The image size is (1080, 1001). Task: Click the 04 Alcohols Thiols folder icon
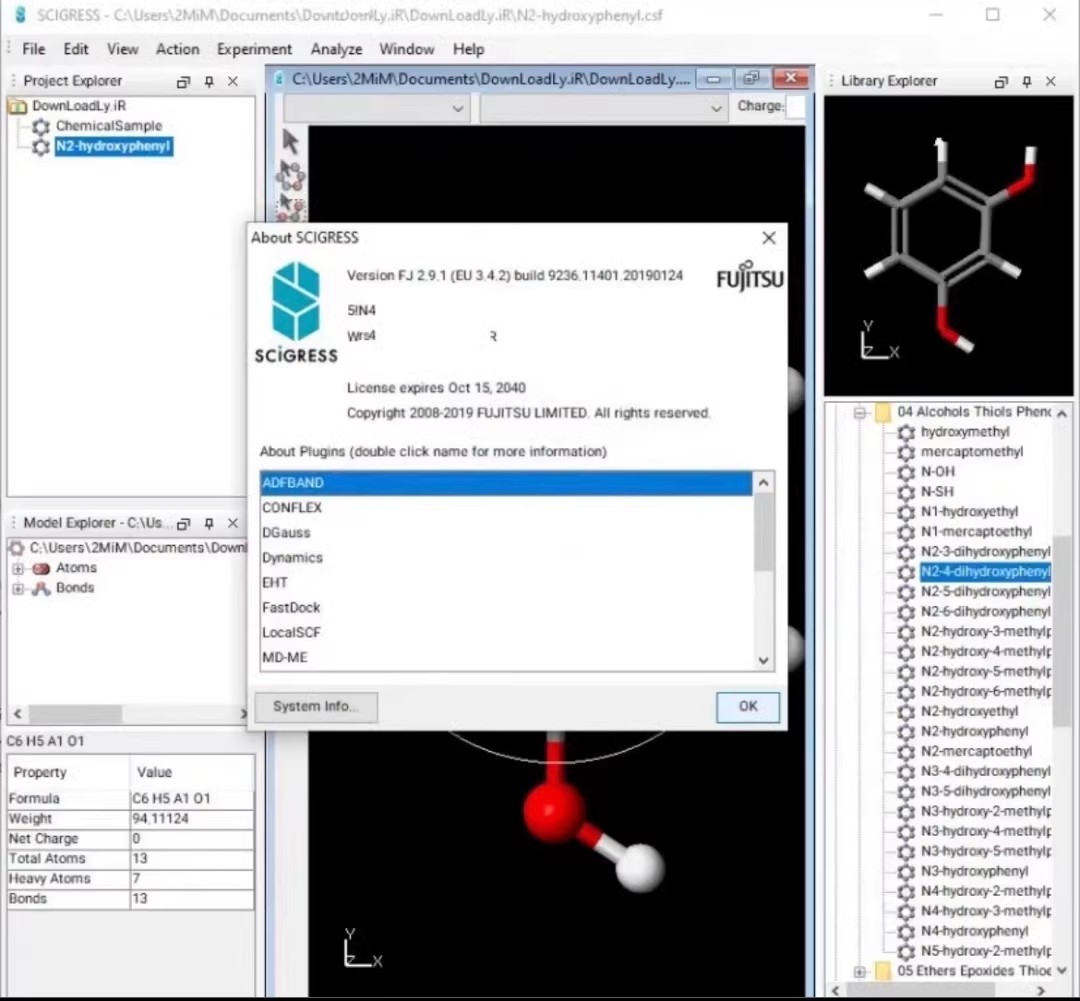pos(883,412)
